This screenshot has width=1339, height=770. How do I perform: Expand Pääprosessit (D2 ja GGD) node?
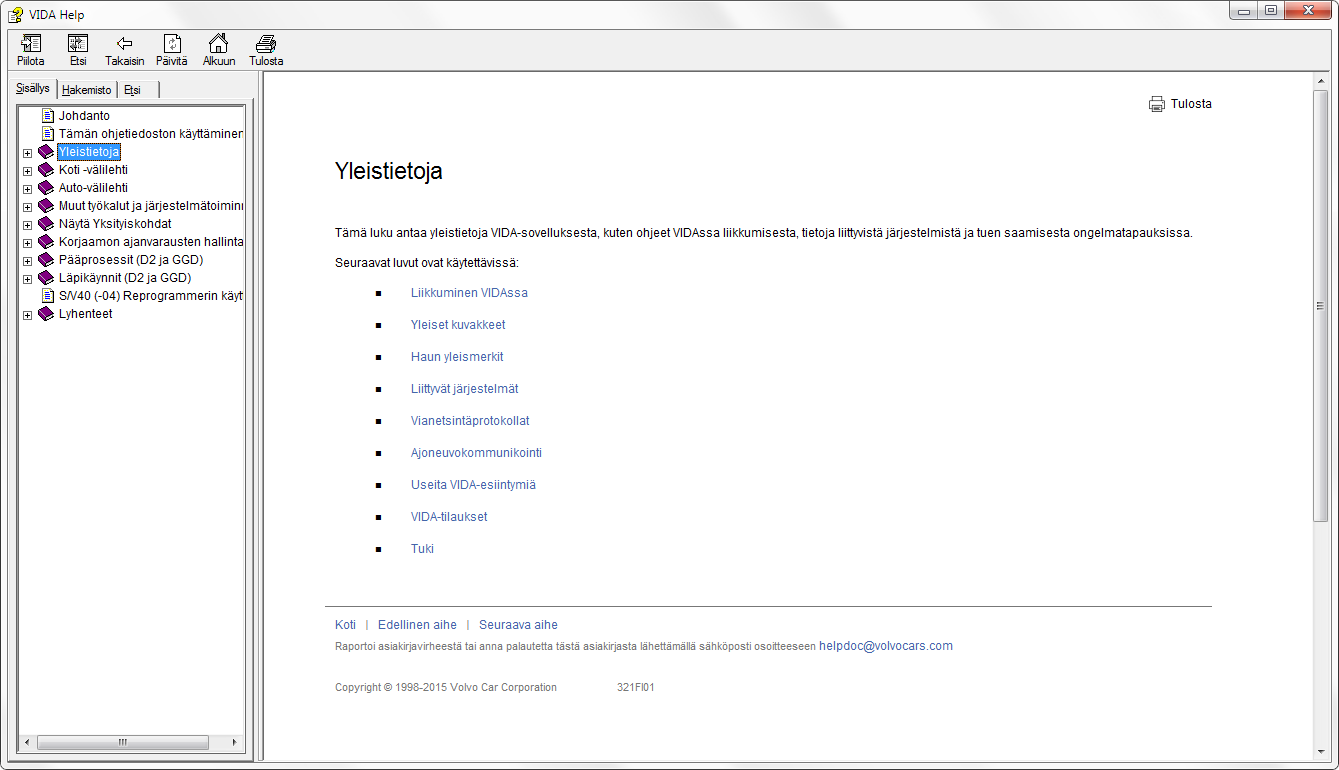tap(27, 261)
